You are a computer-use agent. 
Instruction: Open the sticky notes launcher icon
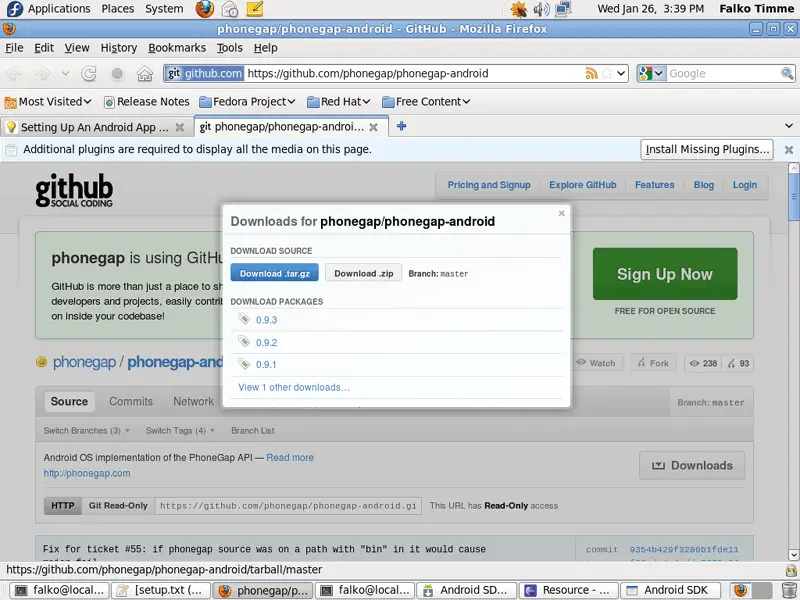(255, 9)
